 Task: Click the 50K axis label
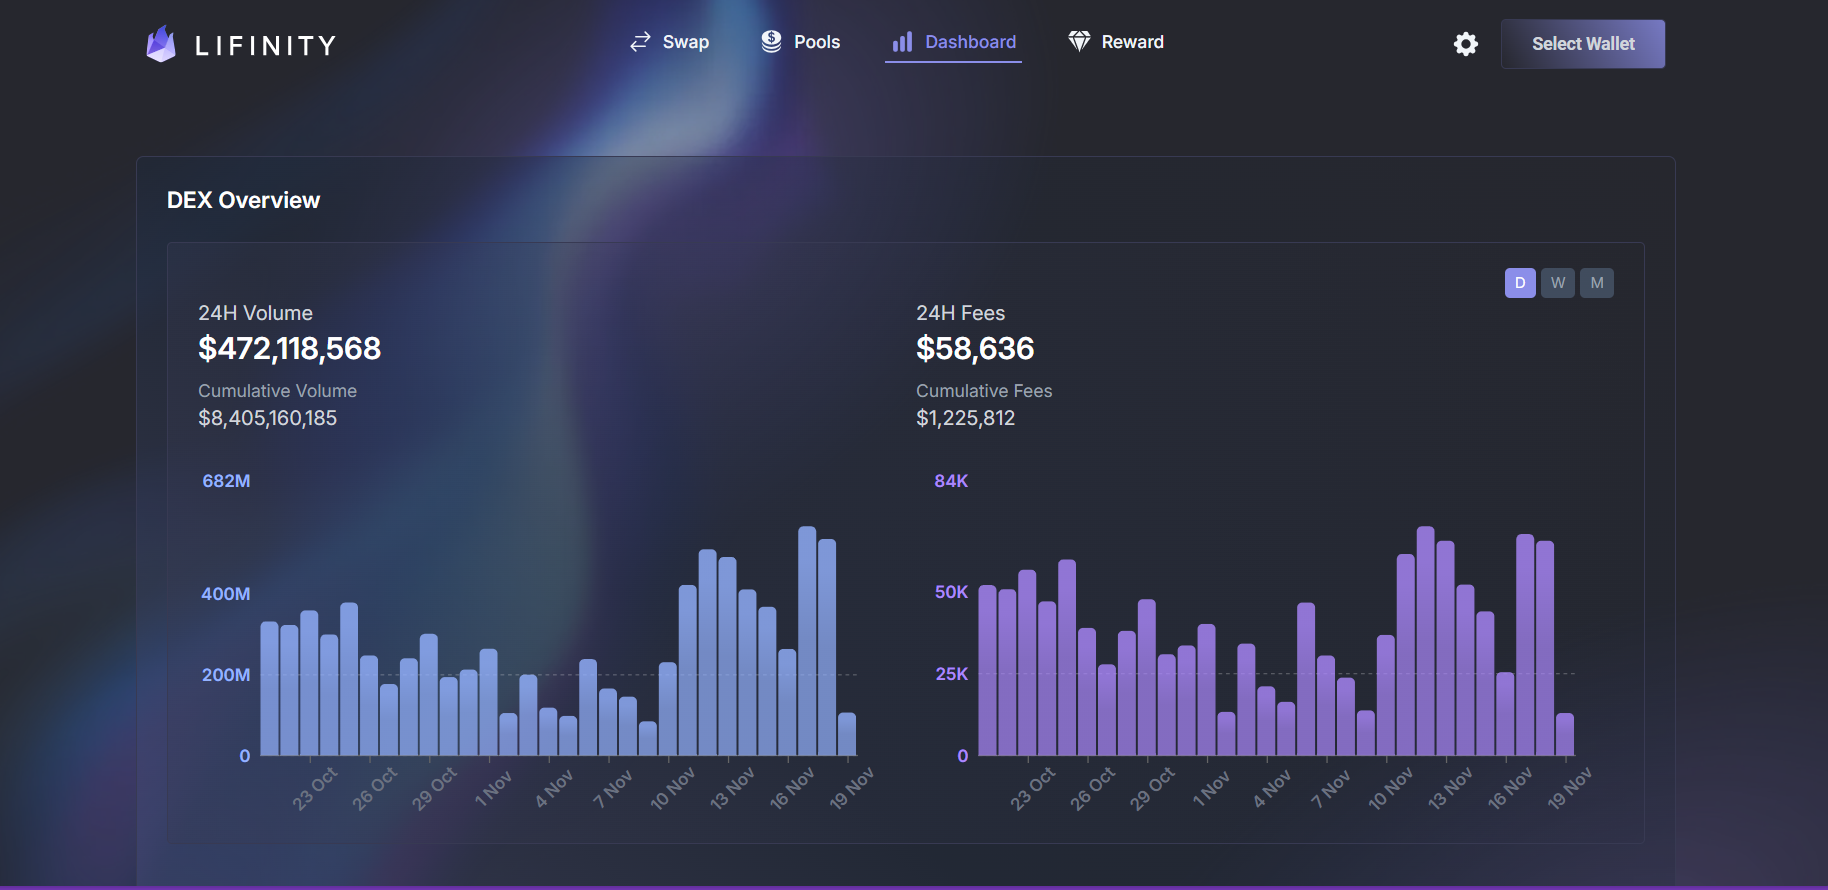[951, 592]
